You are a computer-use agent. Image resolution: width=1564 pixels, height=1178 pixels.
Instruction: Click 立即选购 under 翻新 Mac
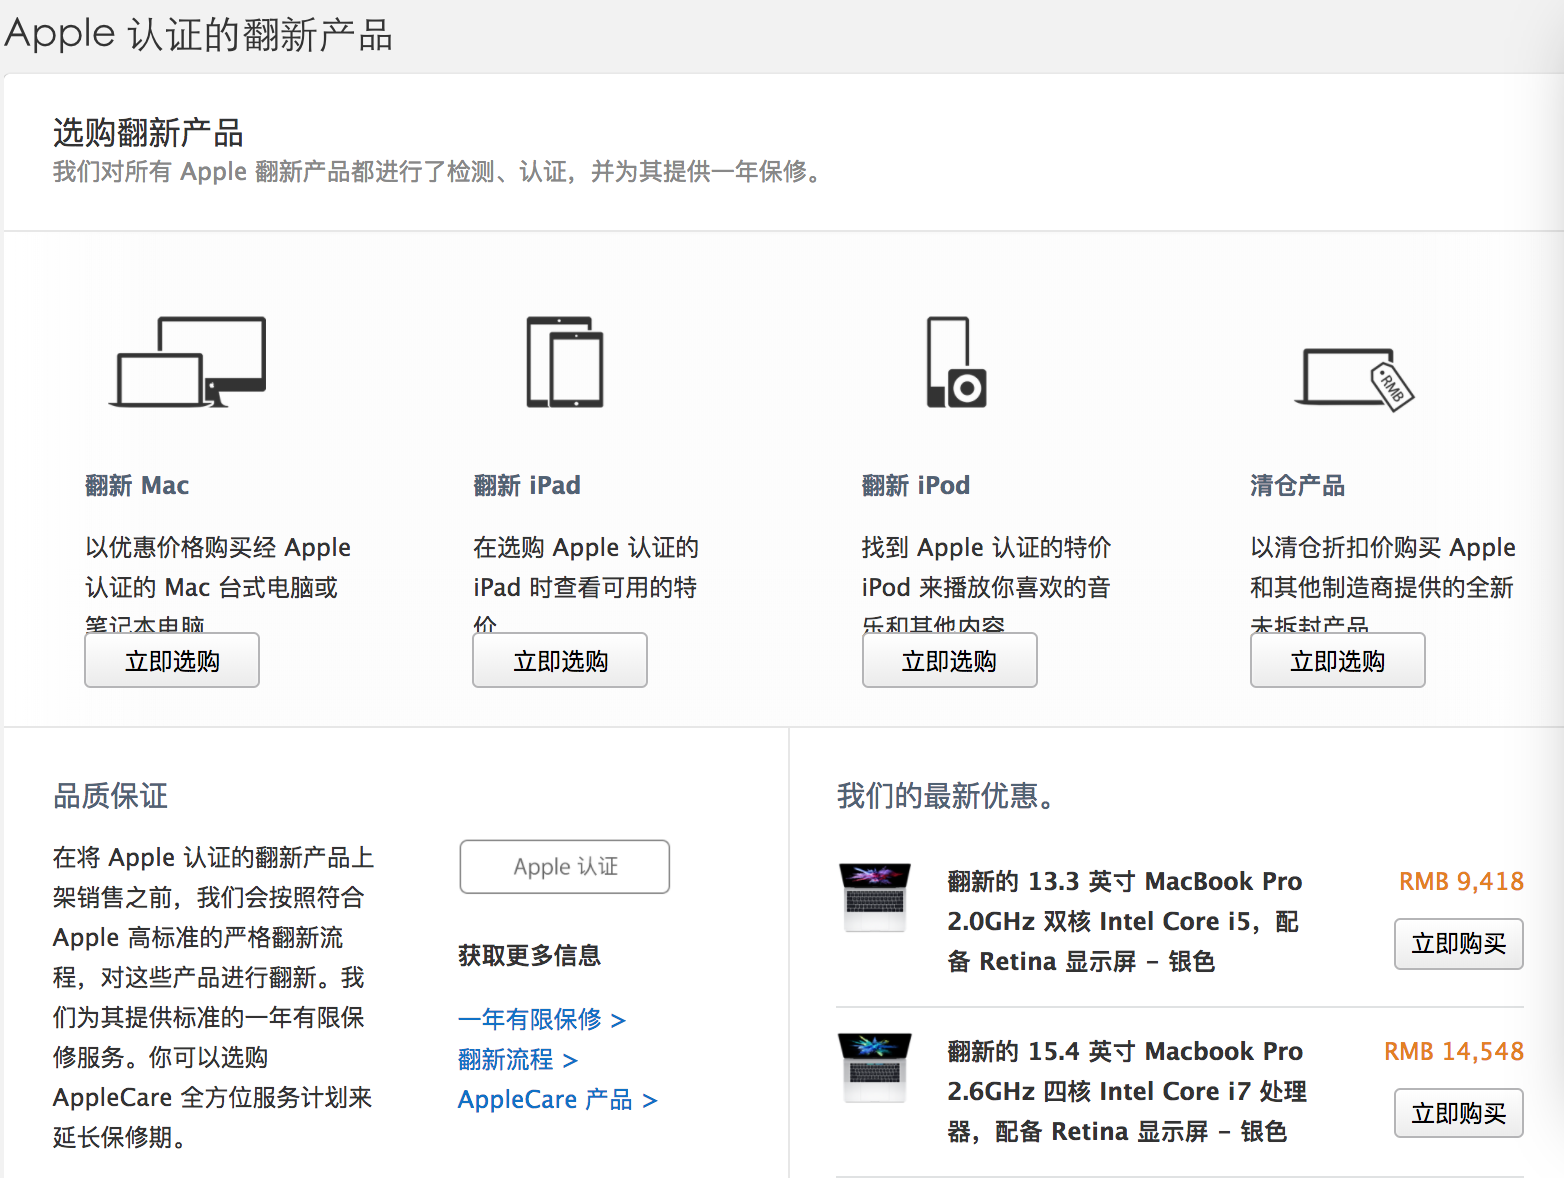(172, 660)
